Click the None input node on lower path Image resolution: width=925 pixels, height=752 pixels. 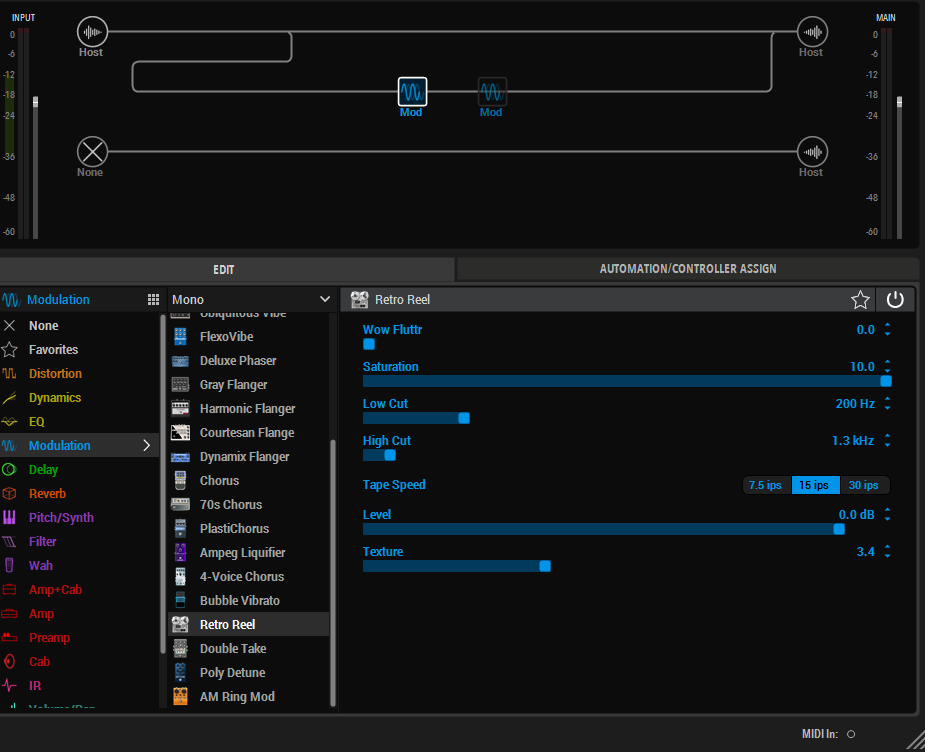[x=92, y=152]
